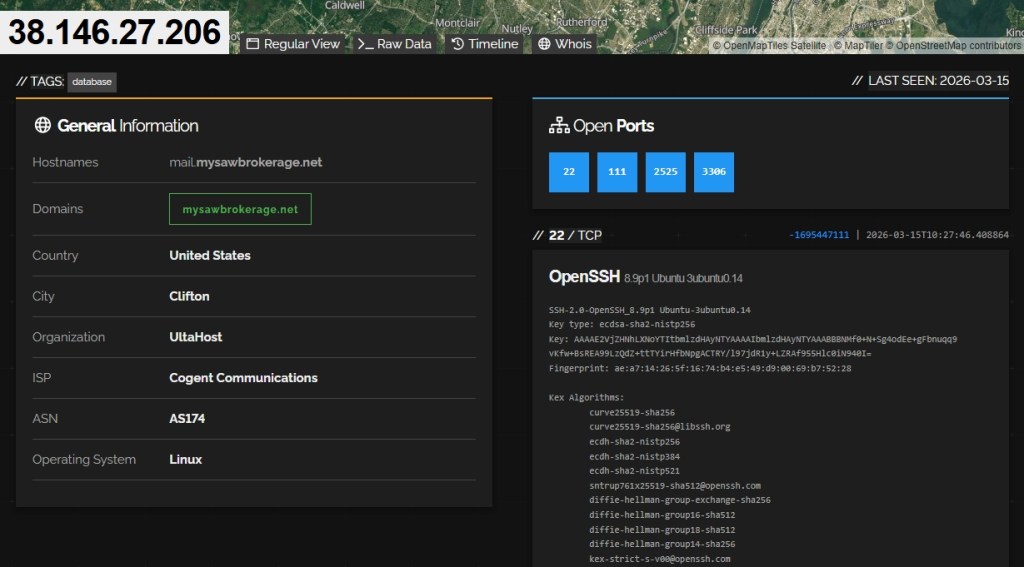Visit the OpenStreetMap contributors link

[958, 45]
